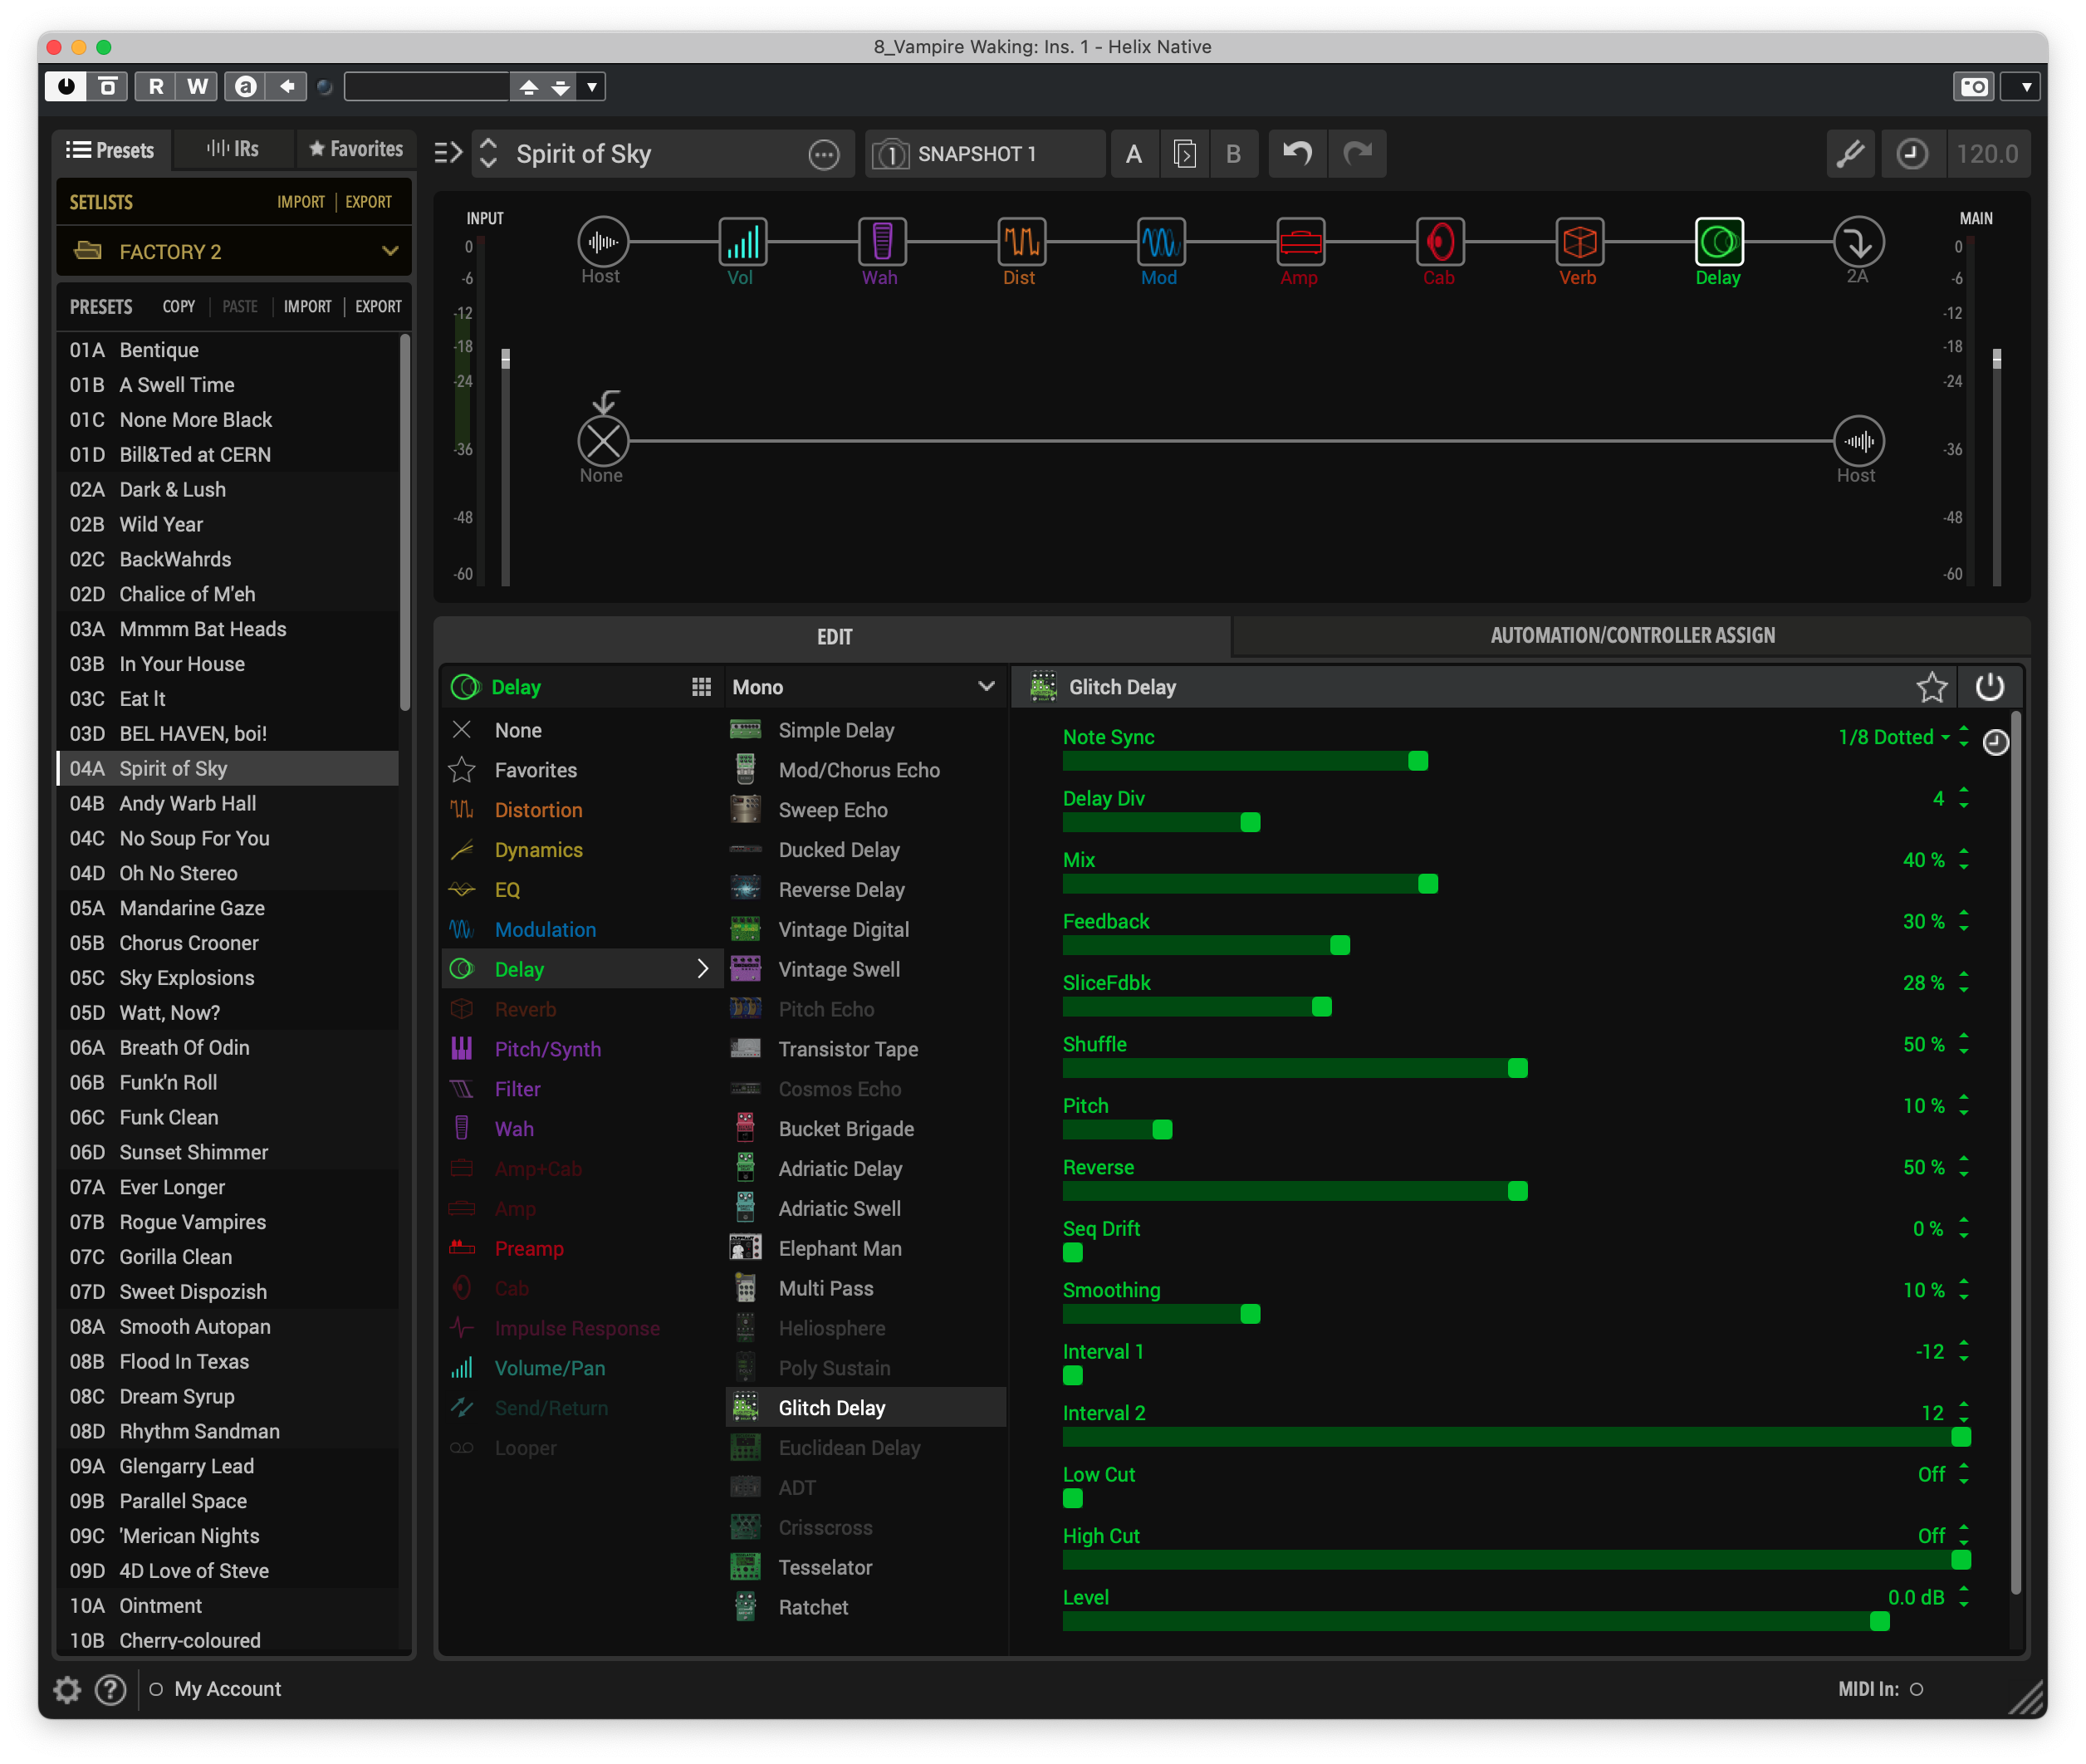Viewport: 2086px width, 1764px height.
Task: Click the Amp block icon
Action: [1300, 242]
